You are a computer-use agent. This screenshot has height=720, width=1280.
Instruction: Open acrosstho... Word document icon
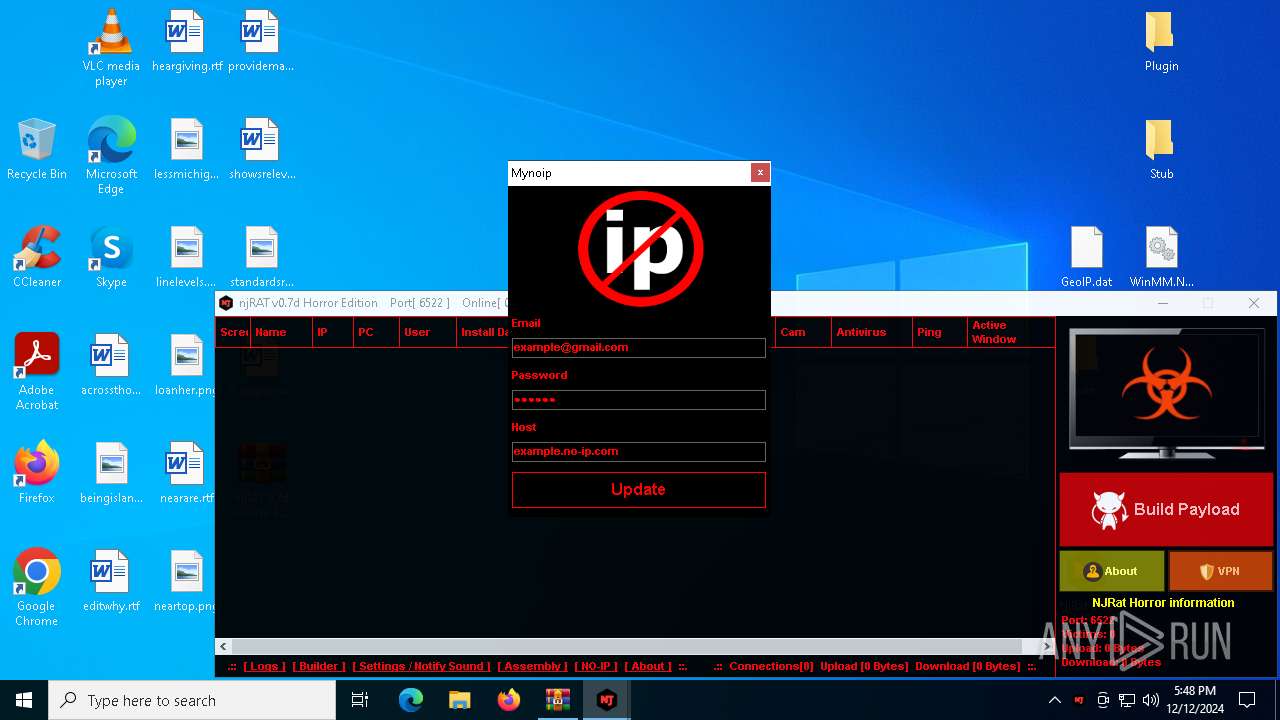point(111,366)
